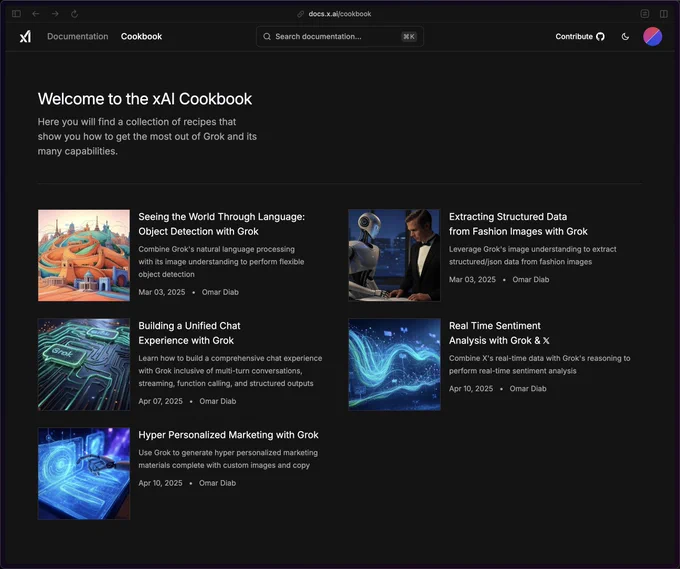
Task: Open the user avatar profile
Action: pyautogui.click(x=652, y=36)
